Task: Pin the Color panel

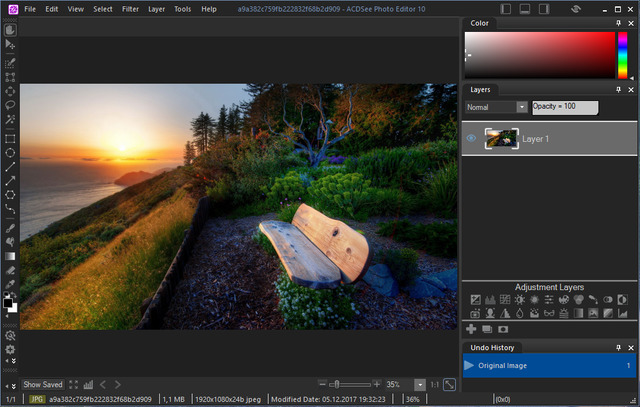Action: click(618, 23)
